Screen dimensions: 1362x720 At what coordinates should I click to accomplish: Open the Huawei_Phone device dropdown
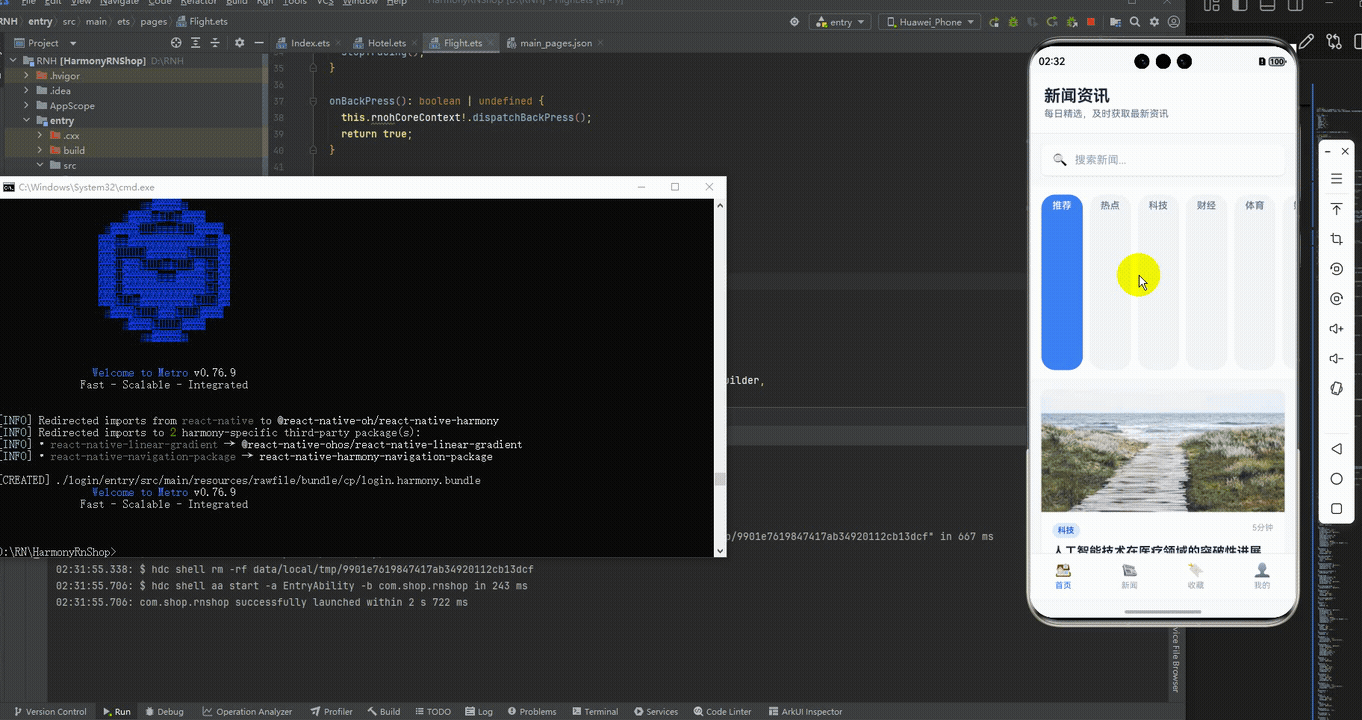[x=929, y=22]
